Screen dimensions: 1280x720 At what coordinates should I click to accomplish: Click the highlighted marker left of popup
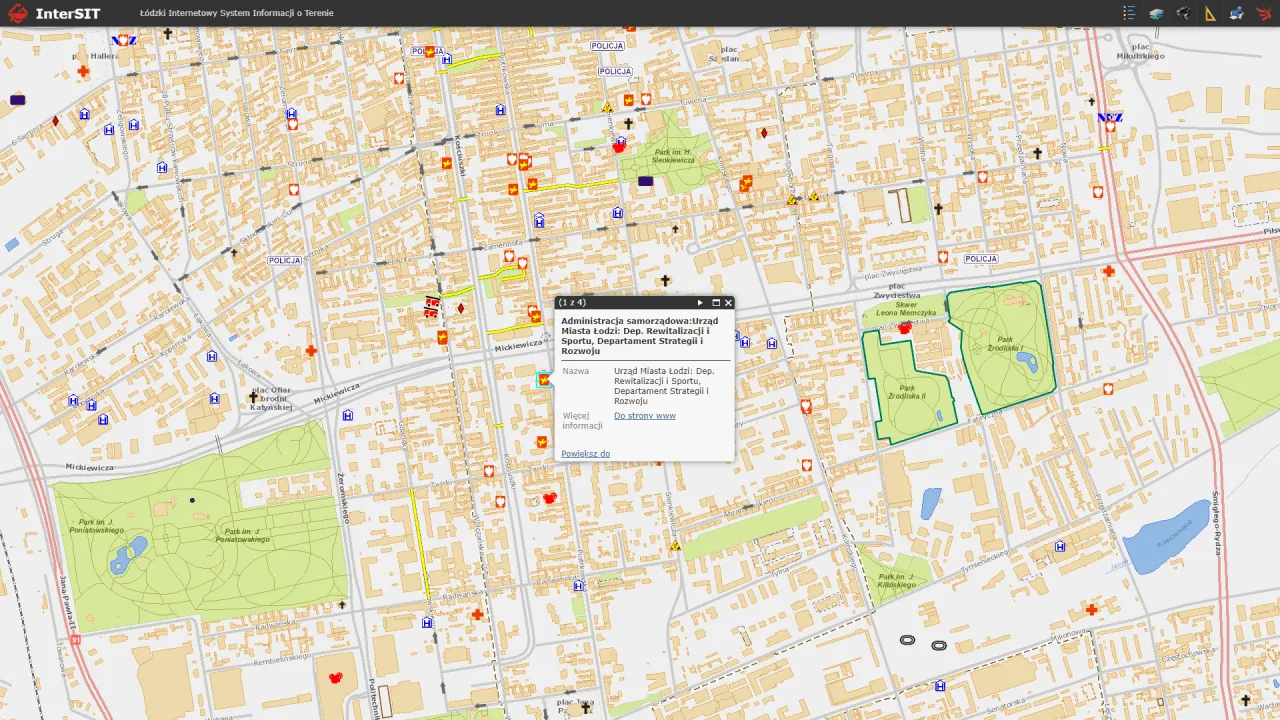[x=544, y=379]
